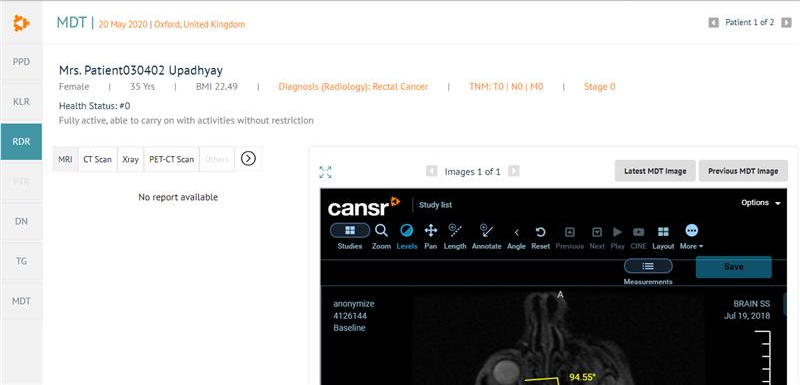Open the Options dropdown

pos(761,203)
